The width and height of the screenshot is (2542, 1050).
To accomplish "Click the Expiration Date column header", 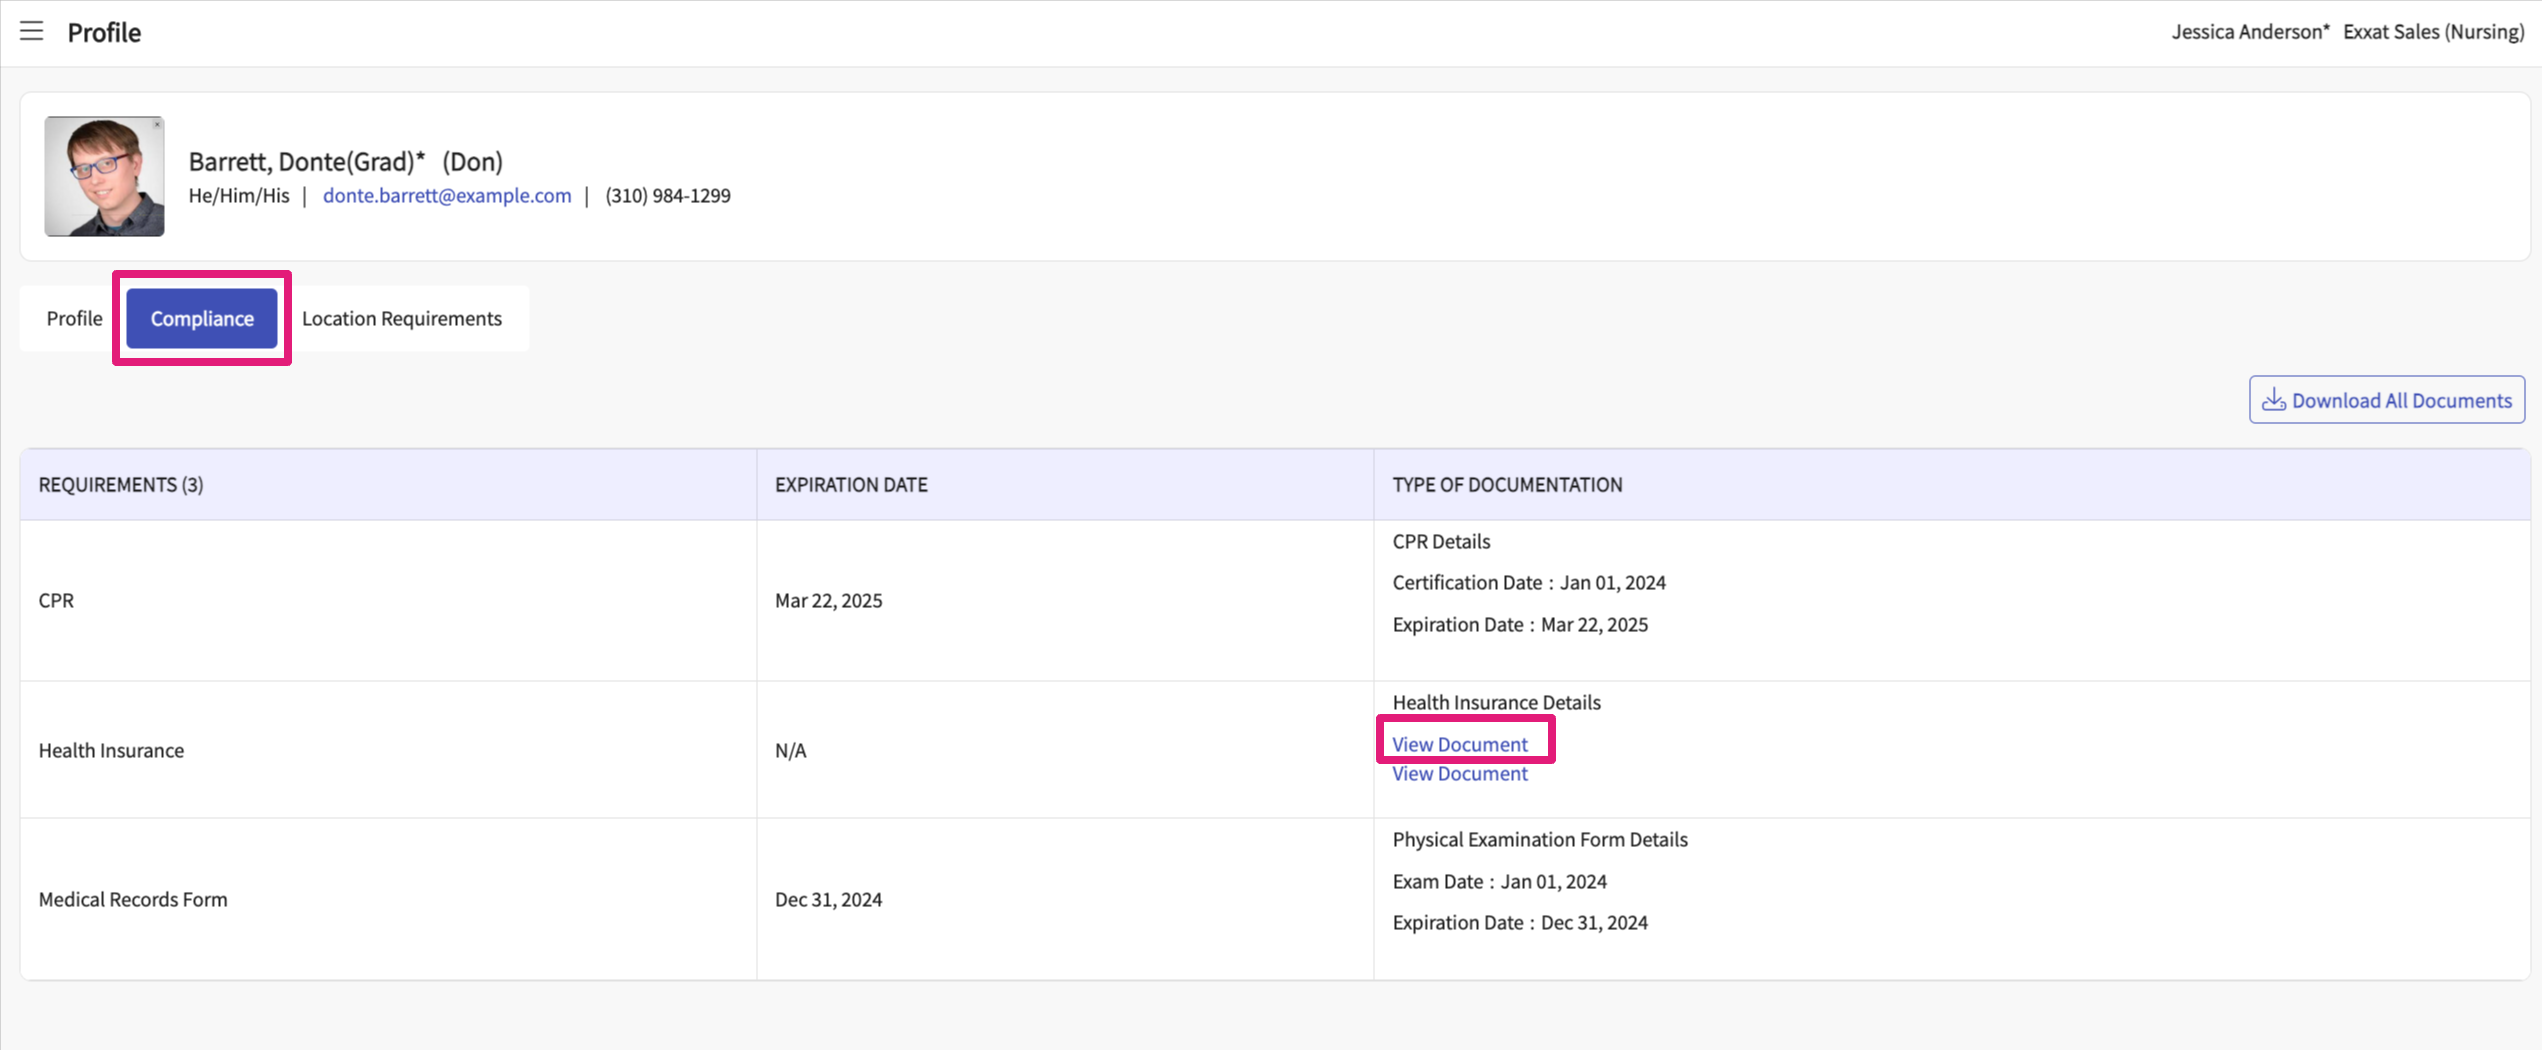I will pyautogui.click(x=851, y=485).
